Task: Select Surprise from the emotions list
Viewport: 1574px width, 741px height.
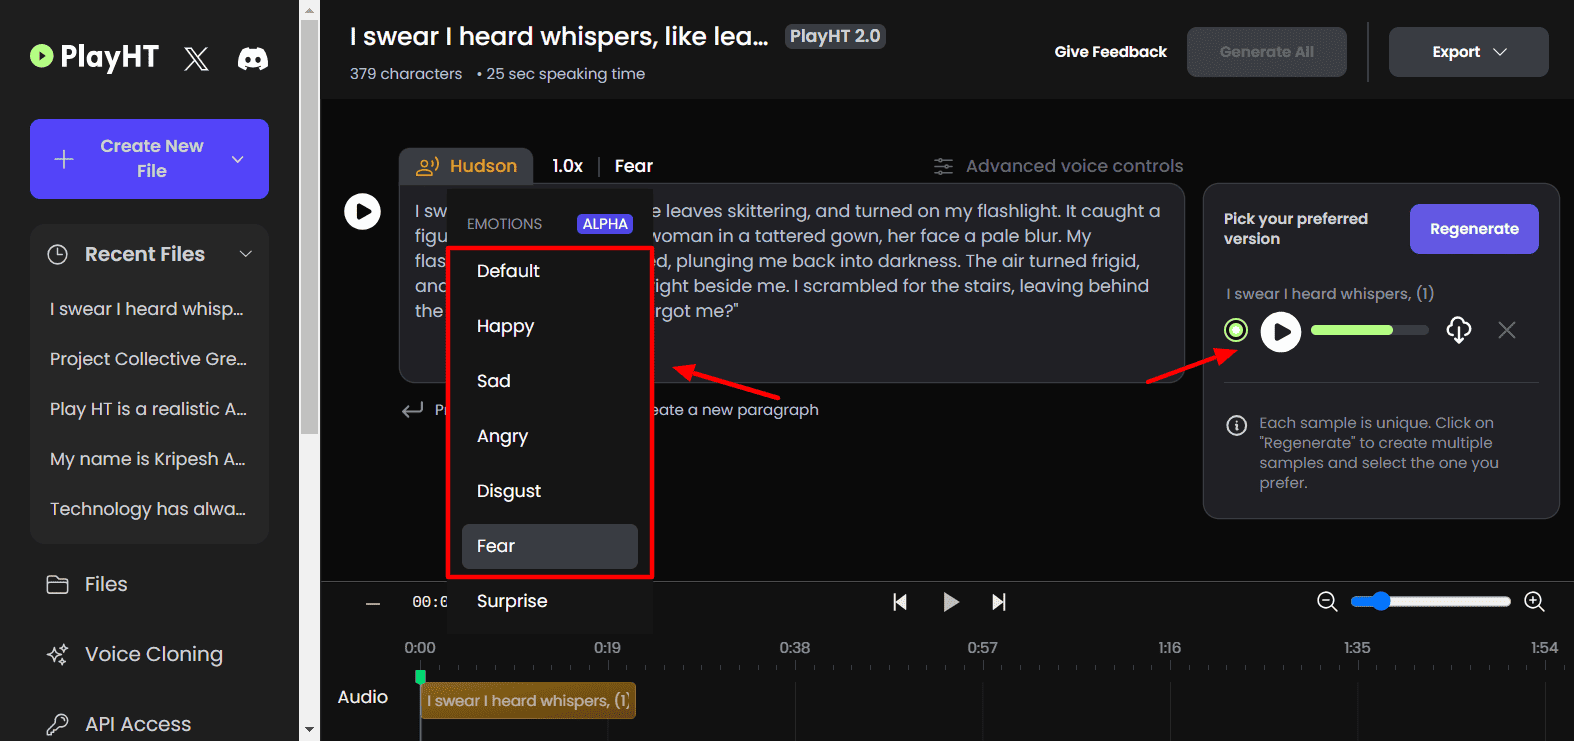Action: [512, 601]
